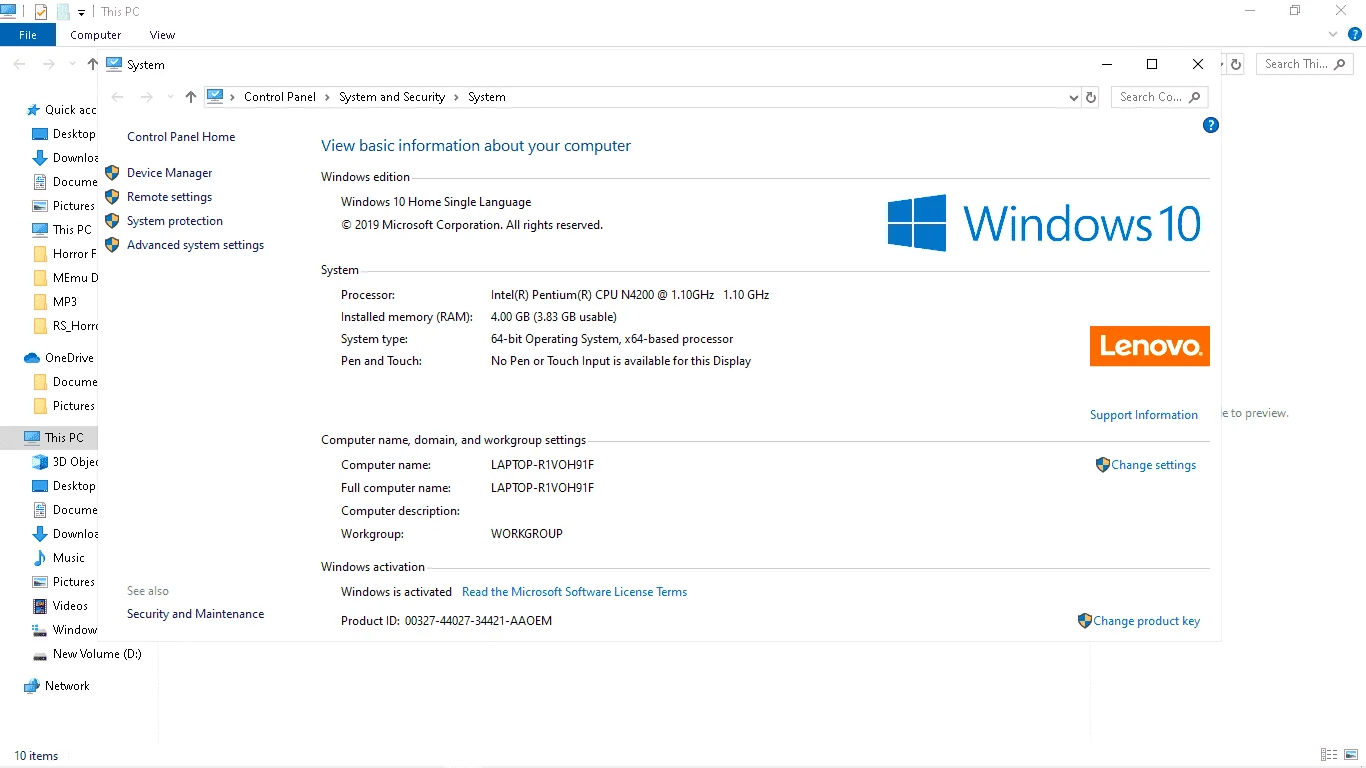Open the File tab in This PC
This screenshot has width=1366, height=768.
[28, 35]
